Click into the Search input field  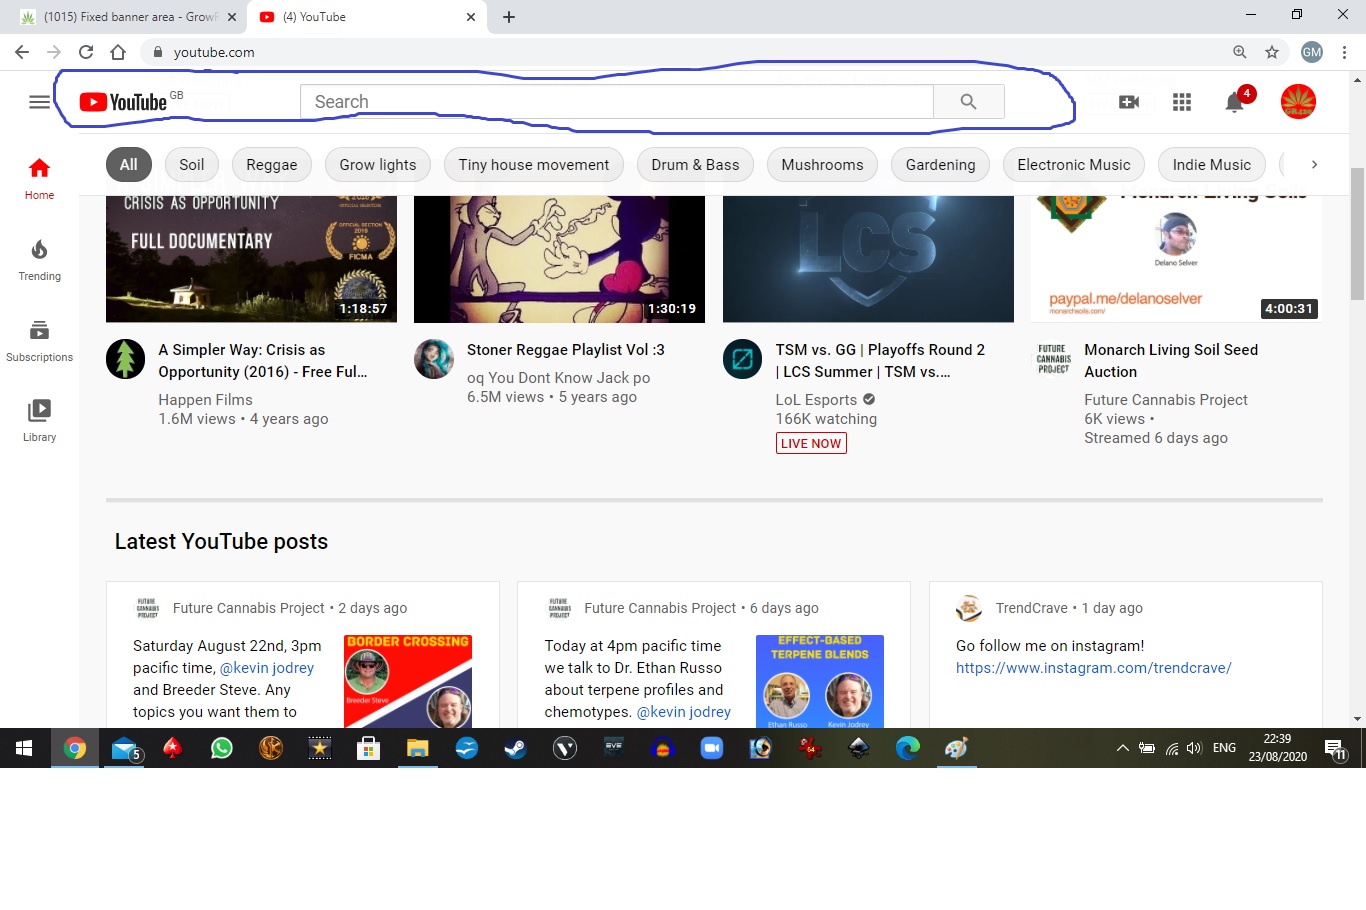(616, 102)
